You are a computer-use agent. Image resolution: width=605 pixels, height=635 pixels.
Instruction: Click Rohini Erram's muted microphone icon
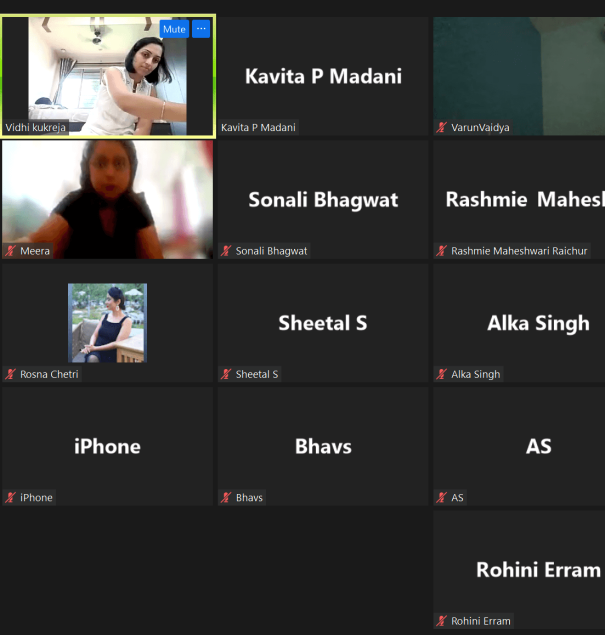coord(441,621)
